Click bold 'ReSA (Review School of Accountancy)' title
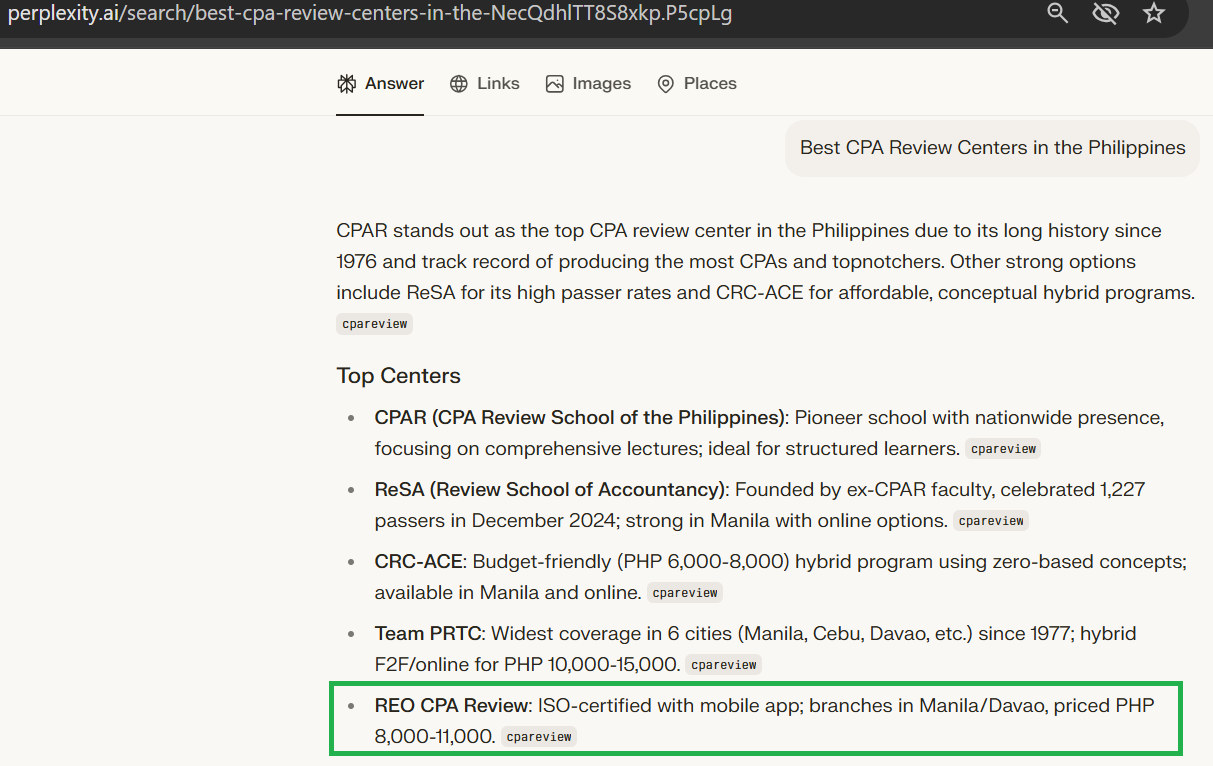 (x=550, y=490)
